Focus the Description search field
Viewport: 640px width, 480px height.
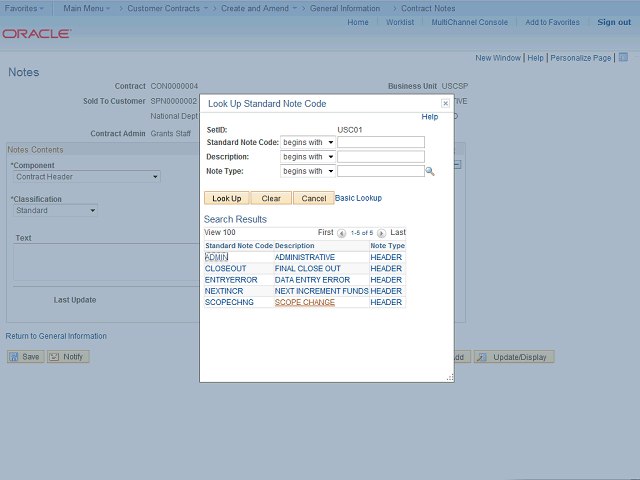380,157
